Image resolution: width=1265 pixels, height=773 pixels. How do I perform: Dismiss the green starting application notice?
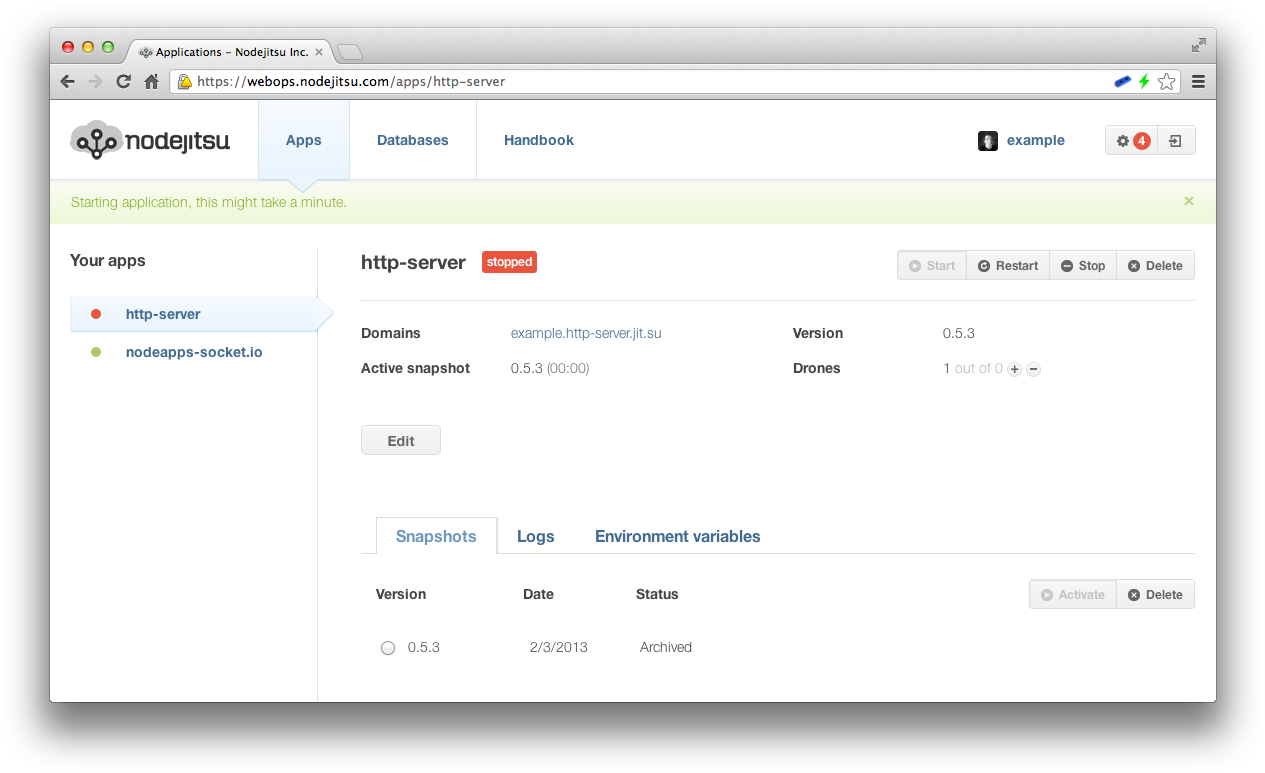point(1188,201)
